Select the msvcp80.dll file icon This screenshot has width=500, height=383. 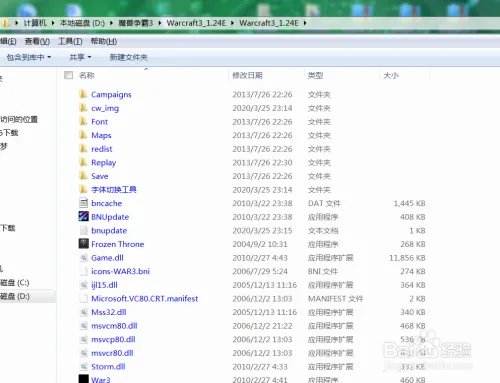click(x=83, y=339)
